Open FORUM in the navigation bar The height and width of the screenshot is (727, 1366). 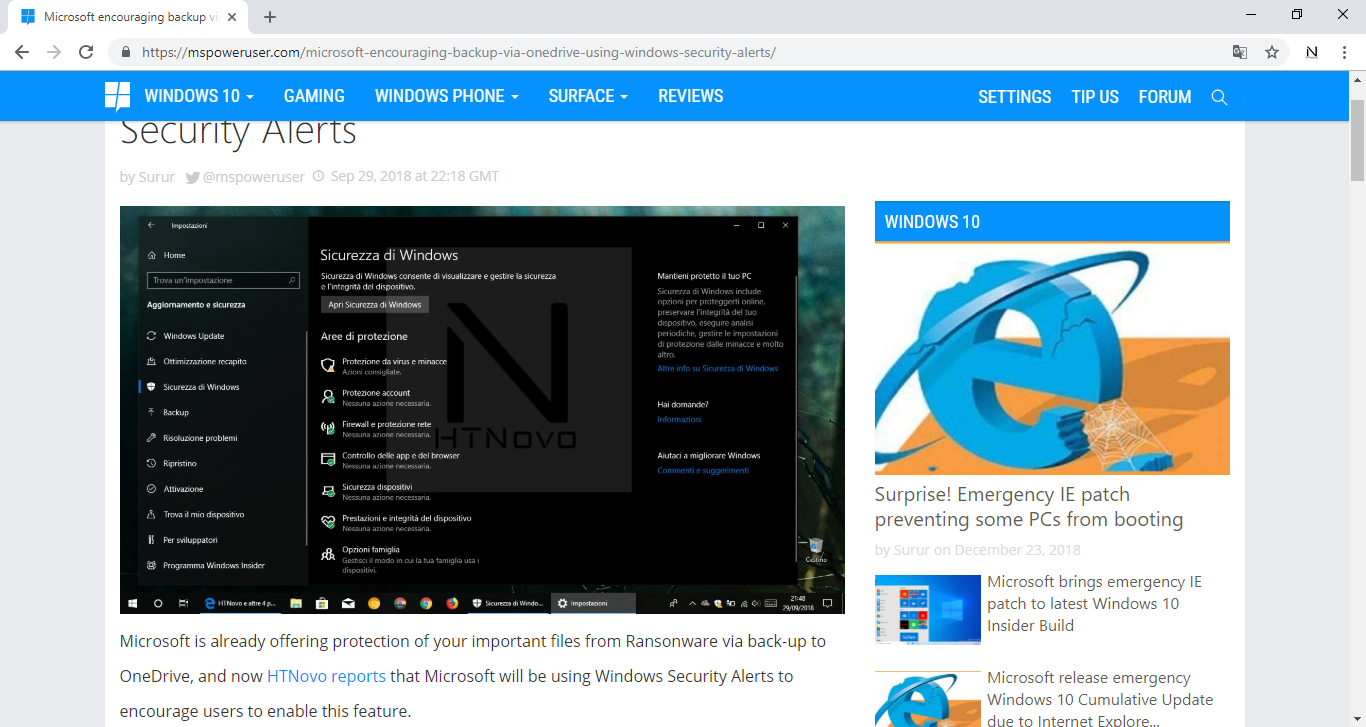[x=1165, y=97]
